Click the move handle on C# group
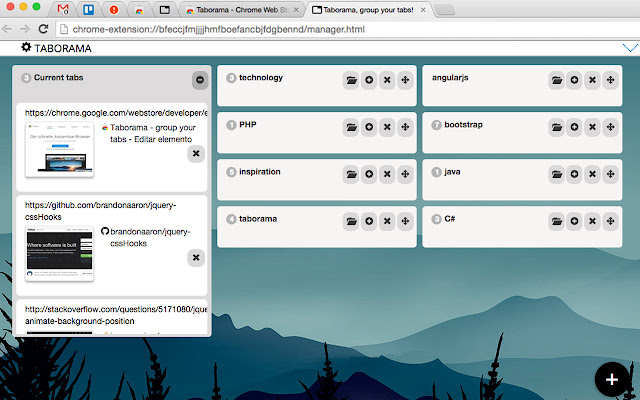This screenshot has height=400, width=640. point(611,221)
